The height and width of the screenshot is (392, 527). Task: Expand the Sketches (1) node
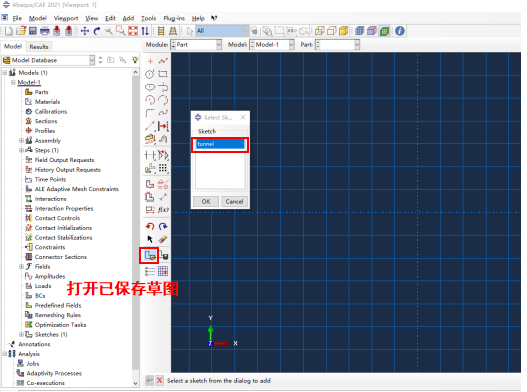pyautogui.click(x=21, y=335)
